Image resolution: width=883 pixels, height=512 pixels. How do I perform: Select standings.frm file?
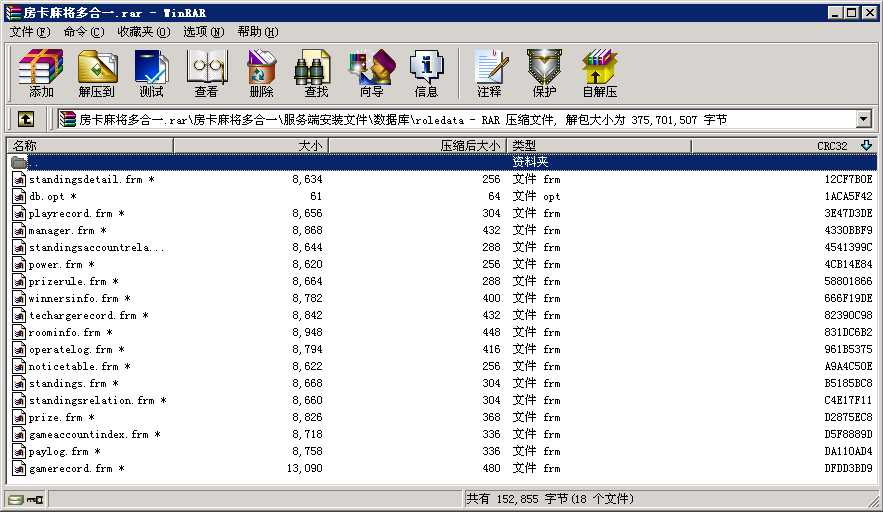[x=73, y=384]
